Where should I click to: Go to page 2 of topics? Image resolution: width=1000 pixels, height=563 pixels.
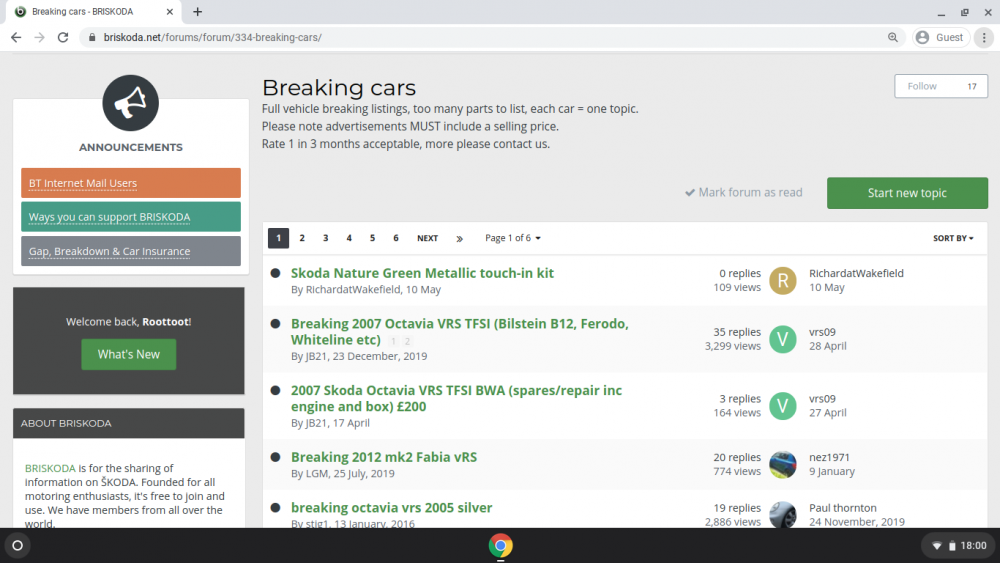(x=302, y=238)
